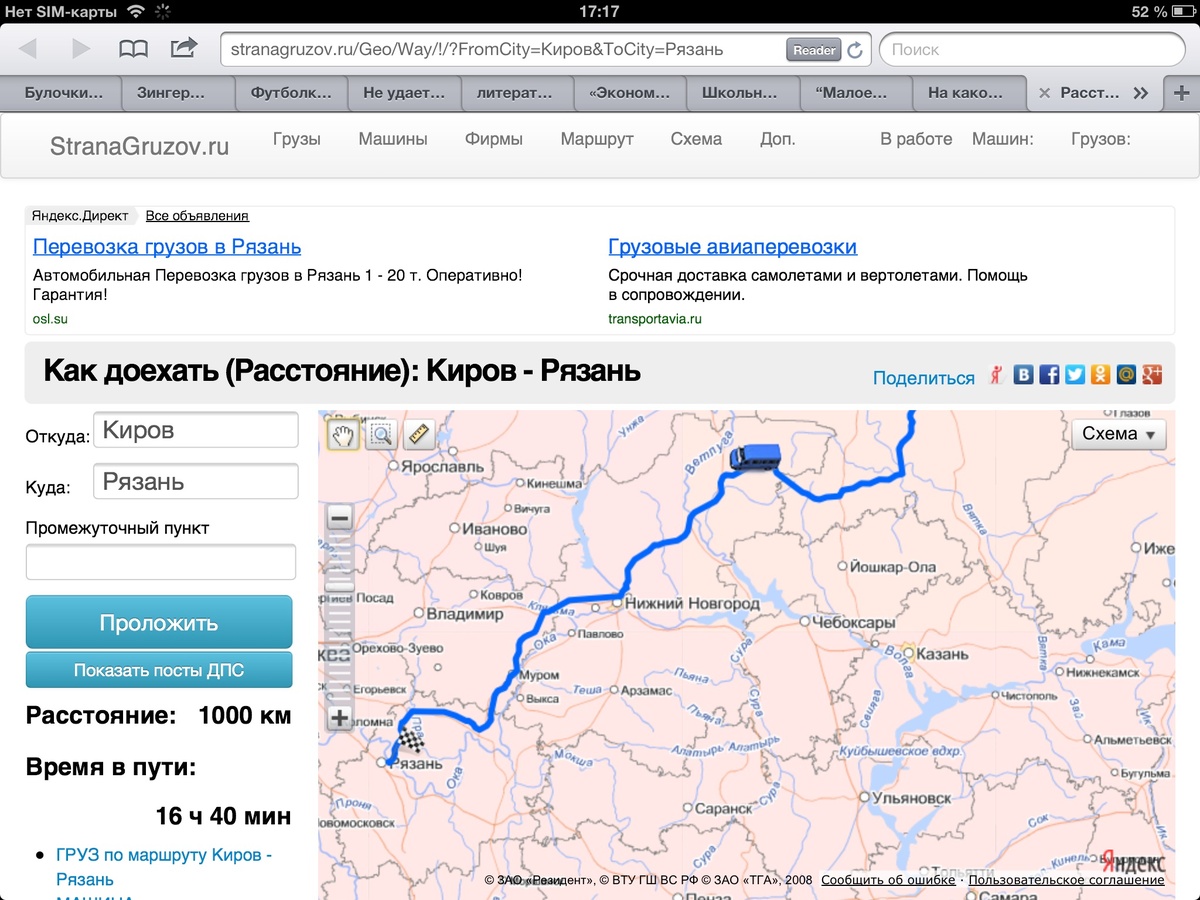Open the Машины menu item
Viewport: 1200px width, 900px height.
[x=393, y=139]
